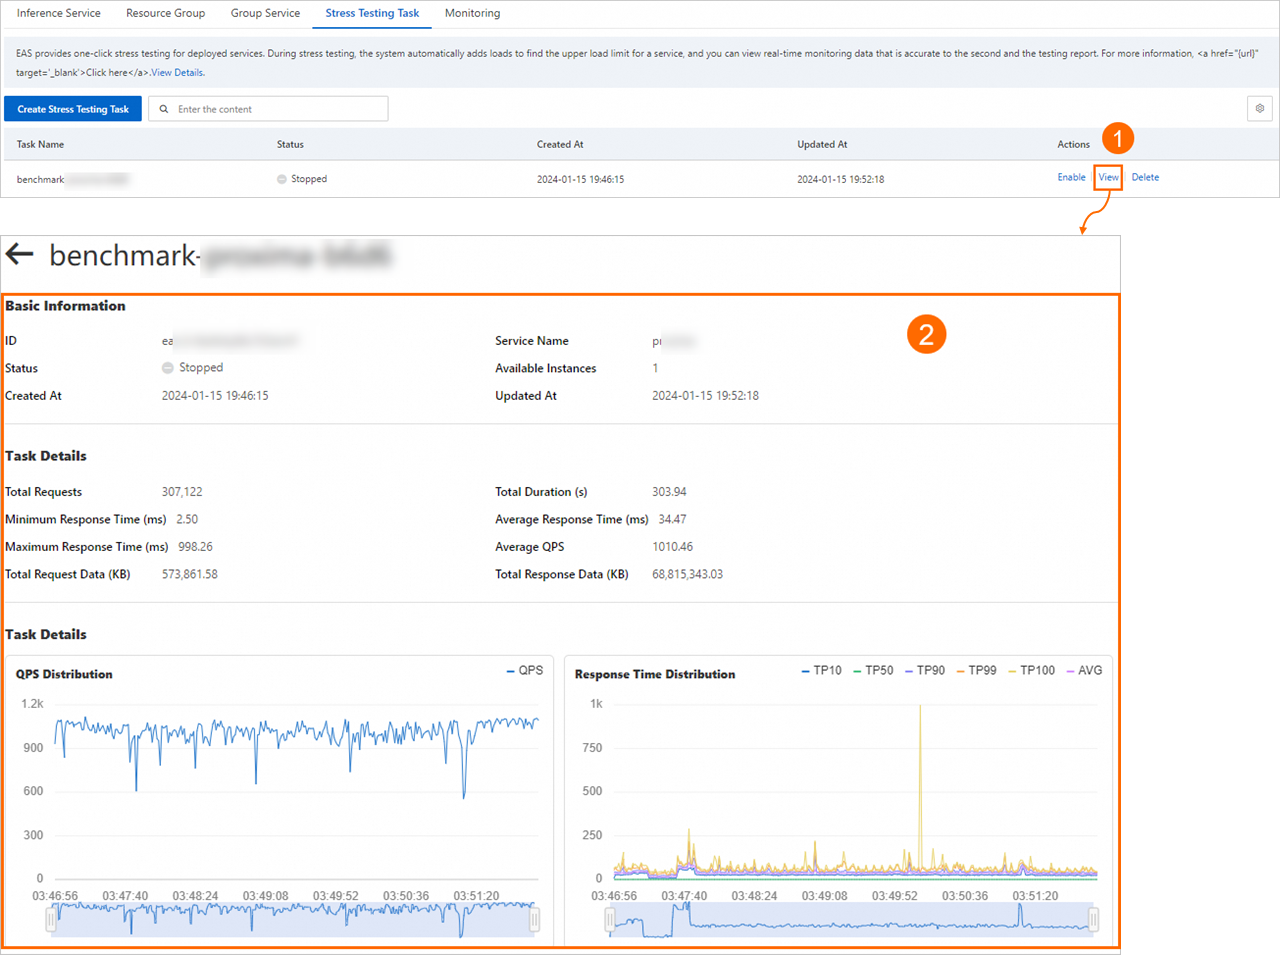This screenshot has width=1280, height=955.
Task: Click the Task Name column header
Action: [x=40, y=144]
